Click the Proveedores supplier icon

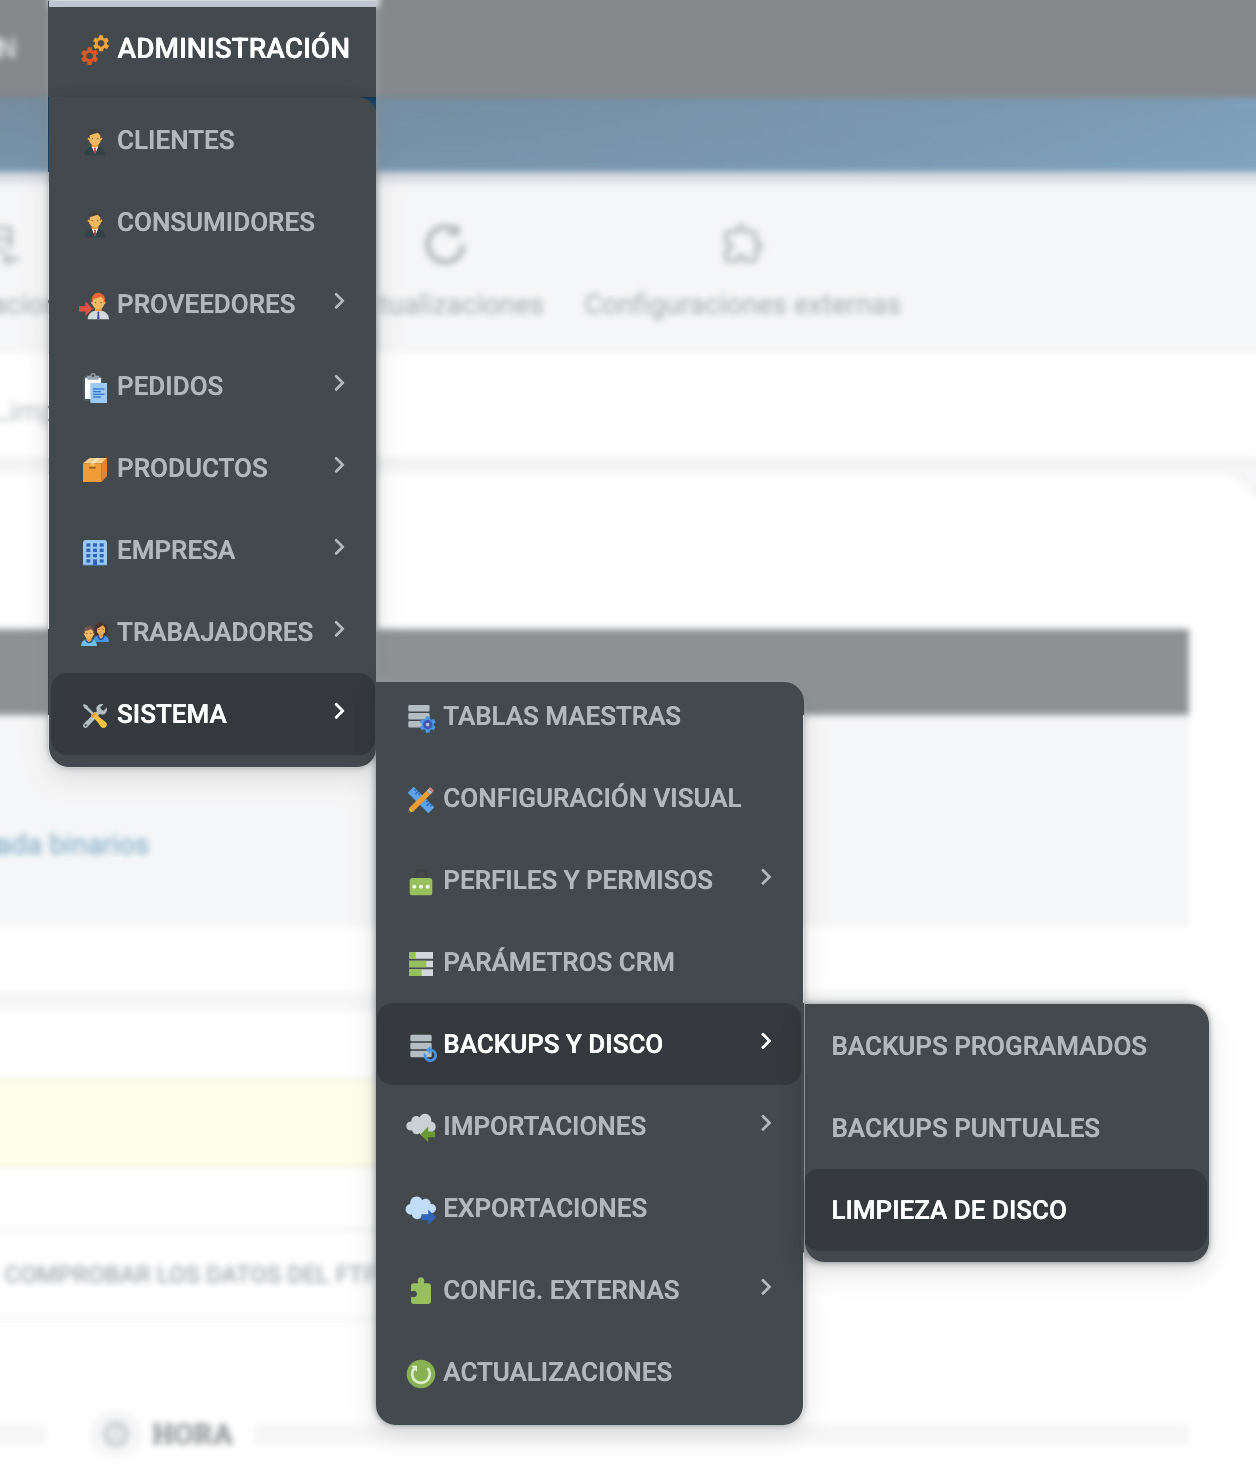click(x=95, y=305)
